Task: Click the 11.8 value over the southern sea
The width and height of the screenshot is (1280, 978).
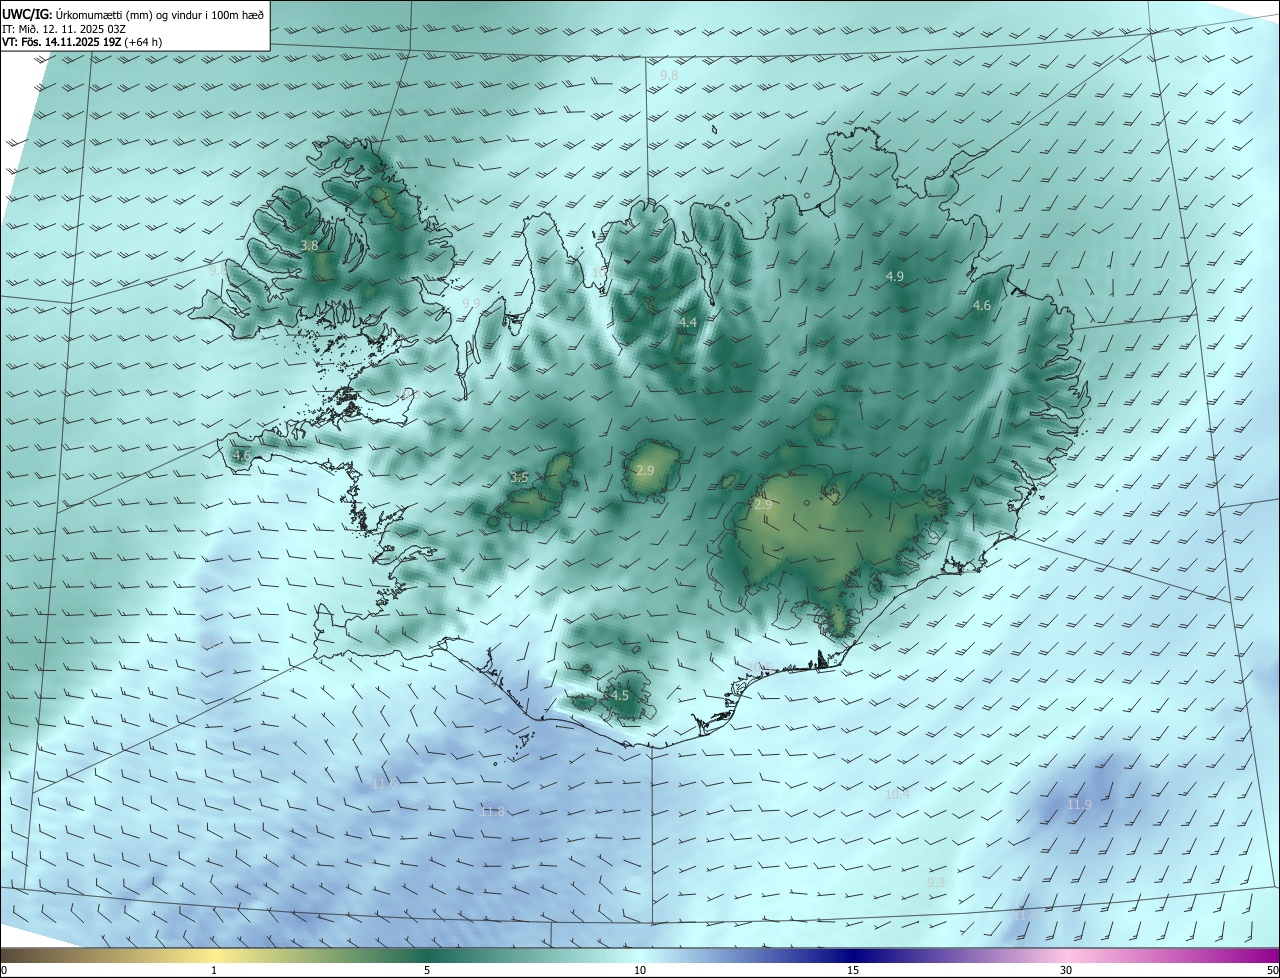Action: (x=493, y=811)
